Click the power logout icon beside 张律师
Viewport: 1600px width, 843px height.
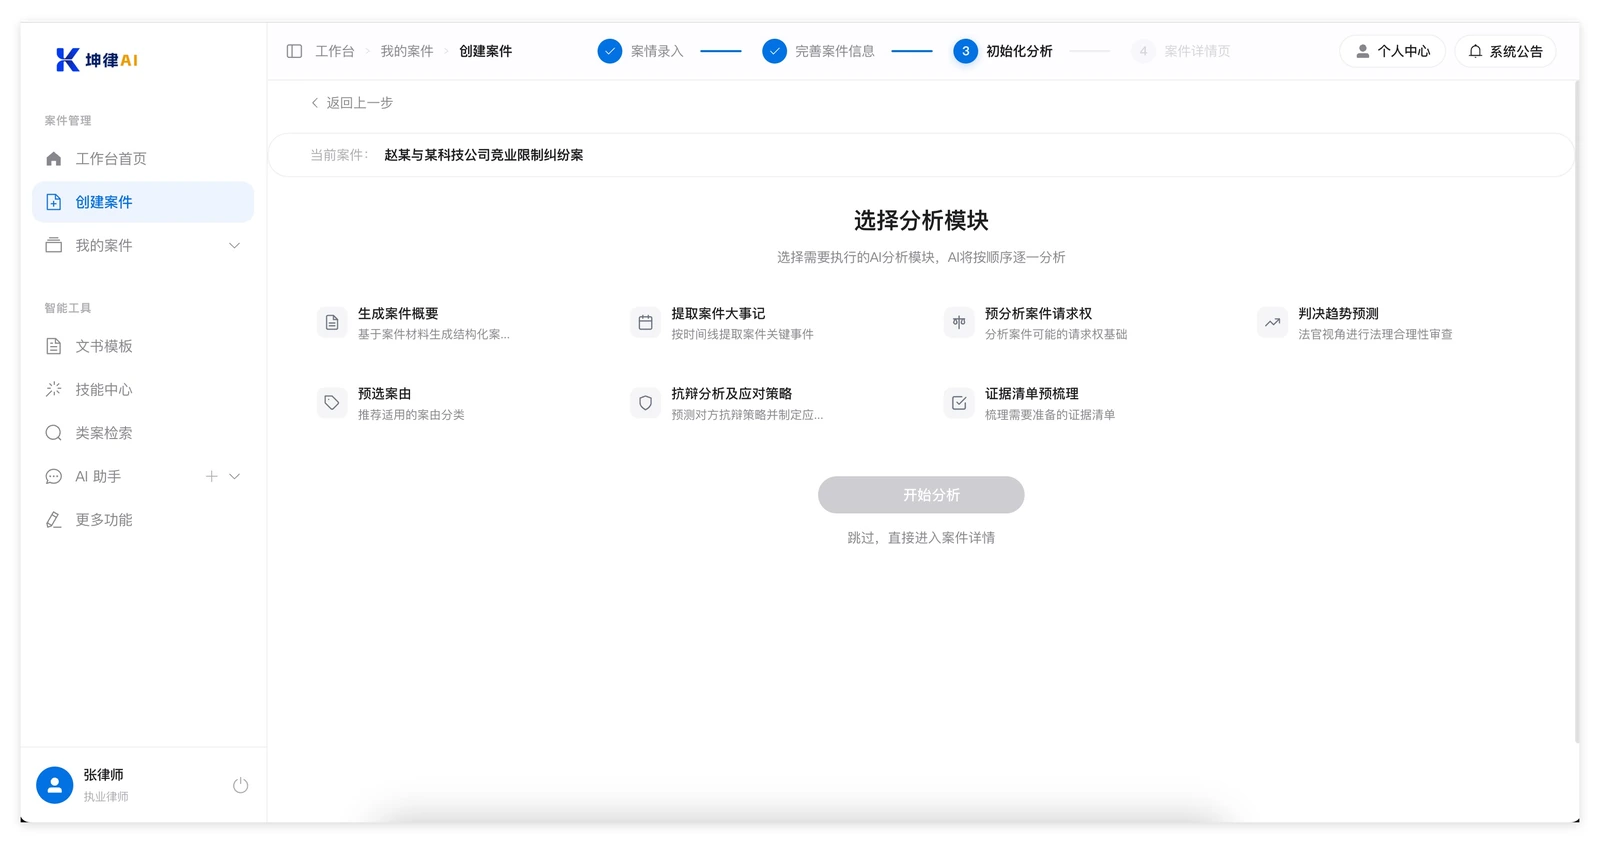coord(240,785)
